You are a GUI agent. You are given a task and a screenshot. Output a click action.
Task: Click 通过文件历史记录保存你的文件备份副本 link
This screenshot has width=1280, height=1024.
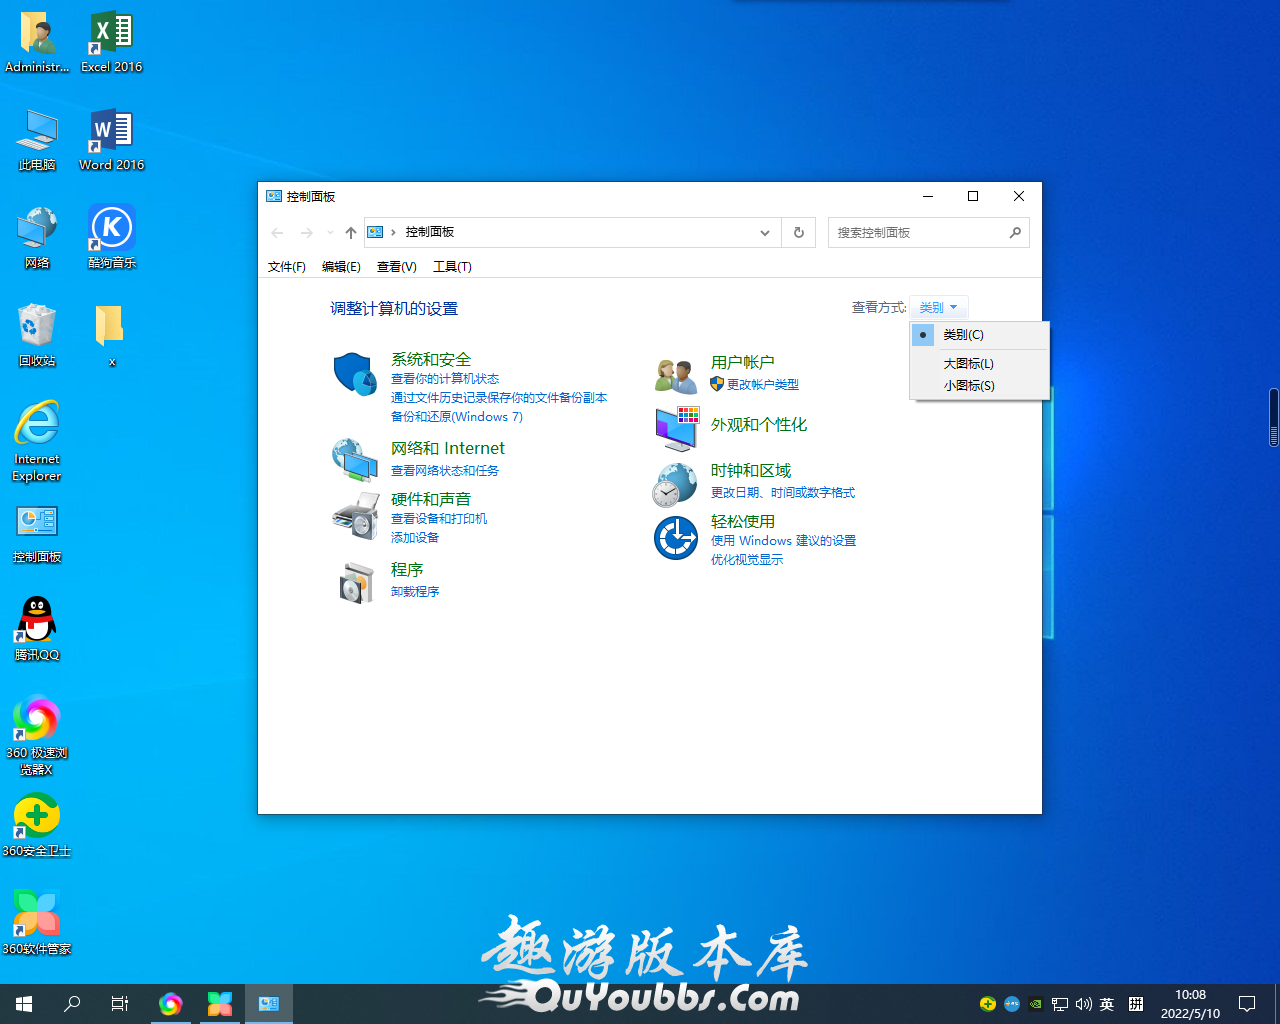pyautogui.click(x=499, y=398)
